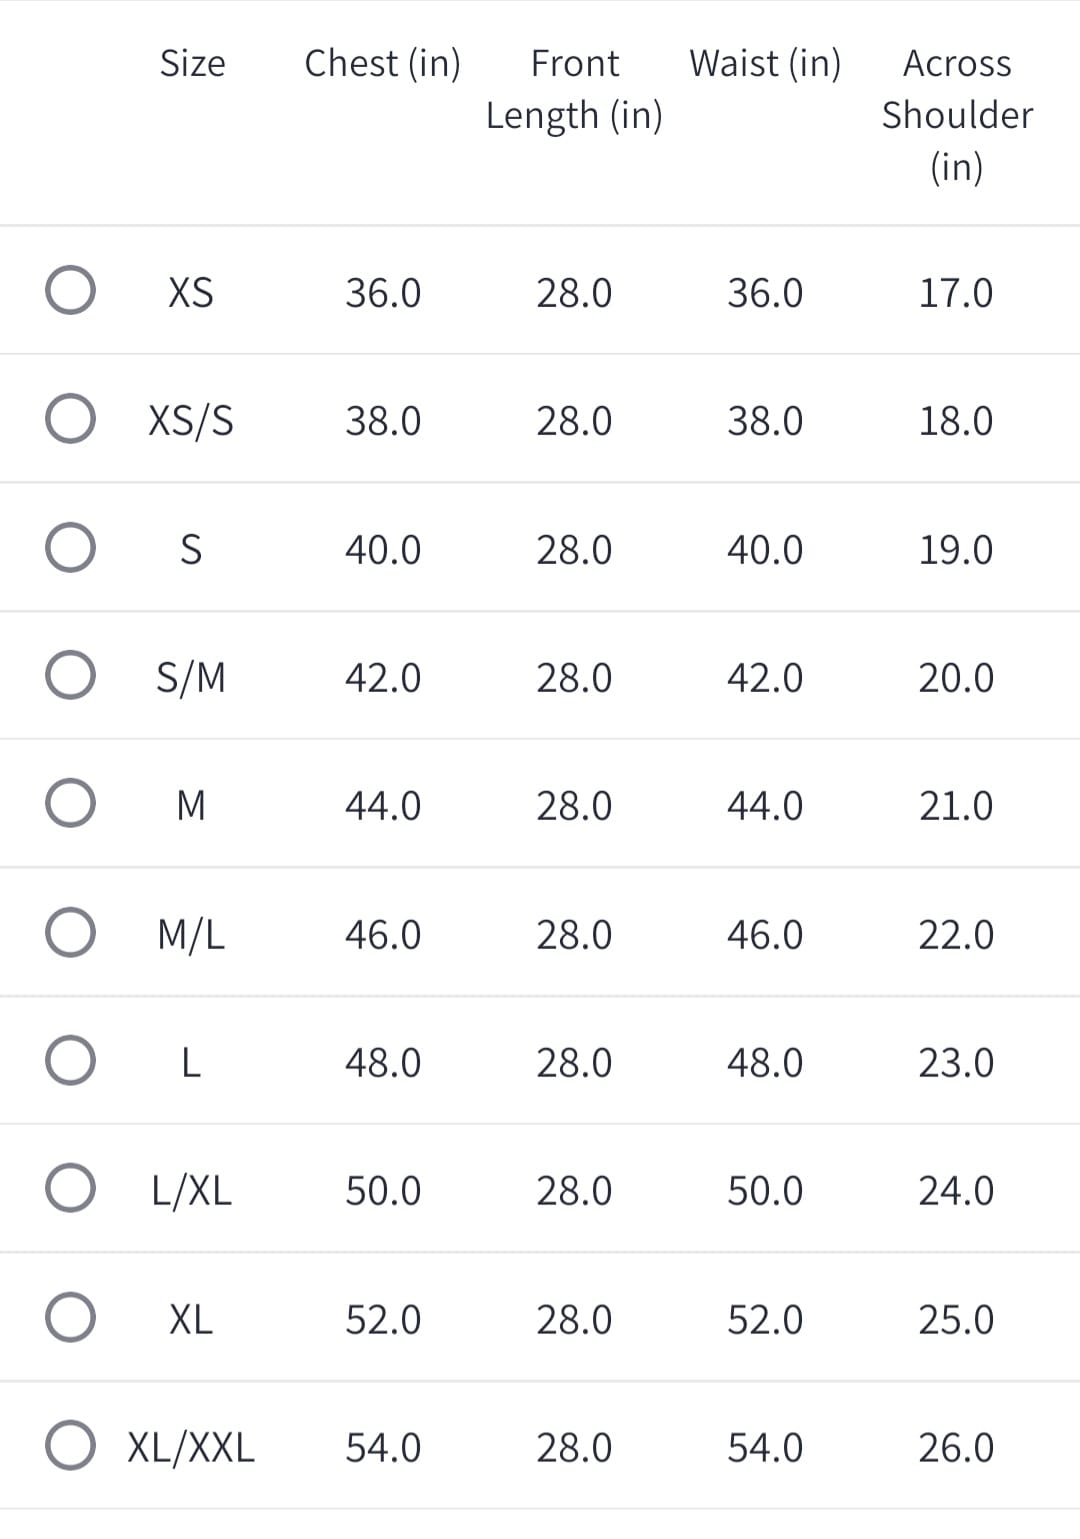Click the M/L size label text

click(x=191, y=934)
